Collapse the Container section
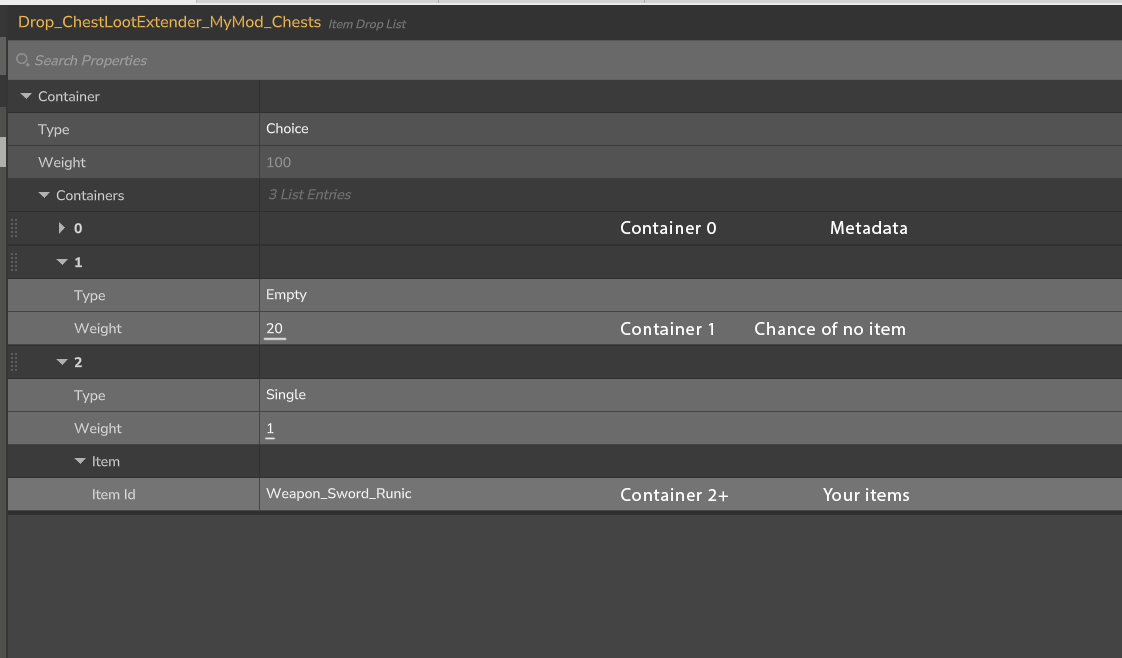The width and height of the screenshot is (1122, 658). point(26,96)
